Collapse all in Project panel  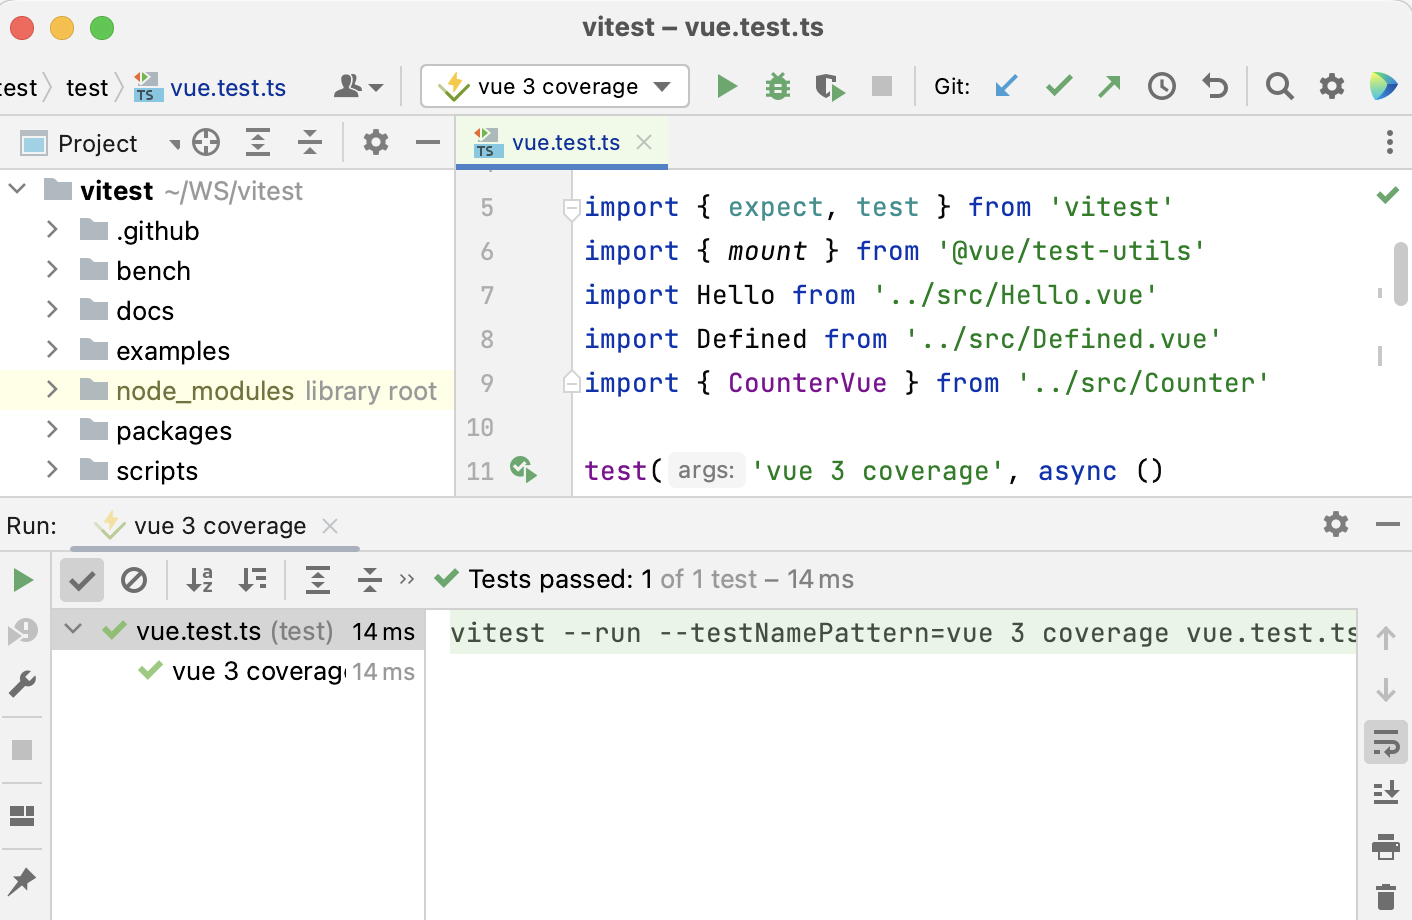point(310,143)
